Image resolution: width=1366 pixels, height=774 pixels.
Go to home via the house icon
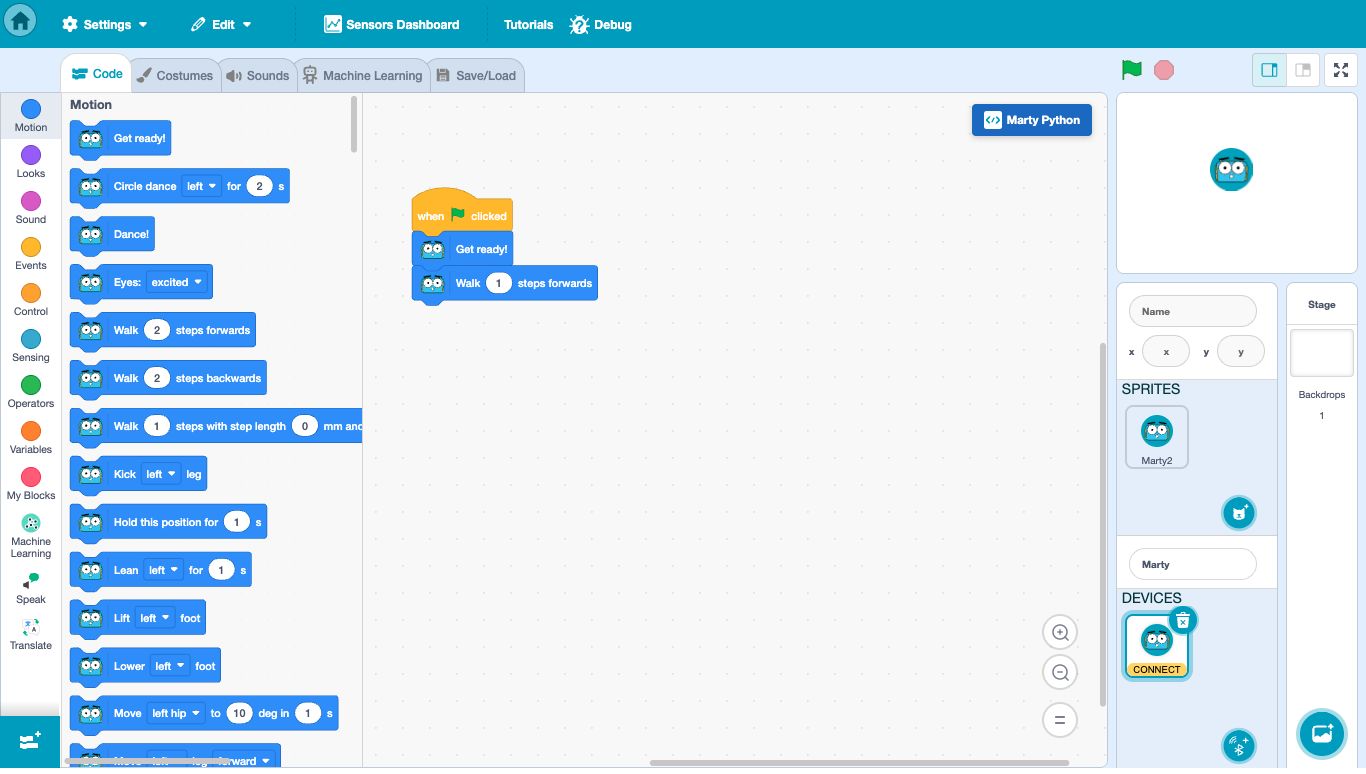pos(20,20)
